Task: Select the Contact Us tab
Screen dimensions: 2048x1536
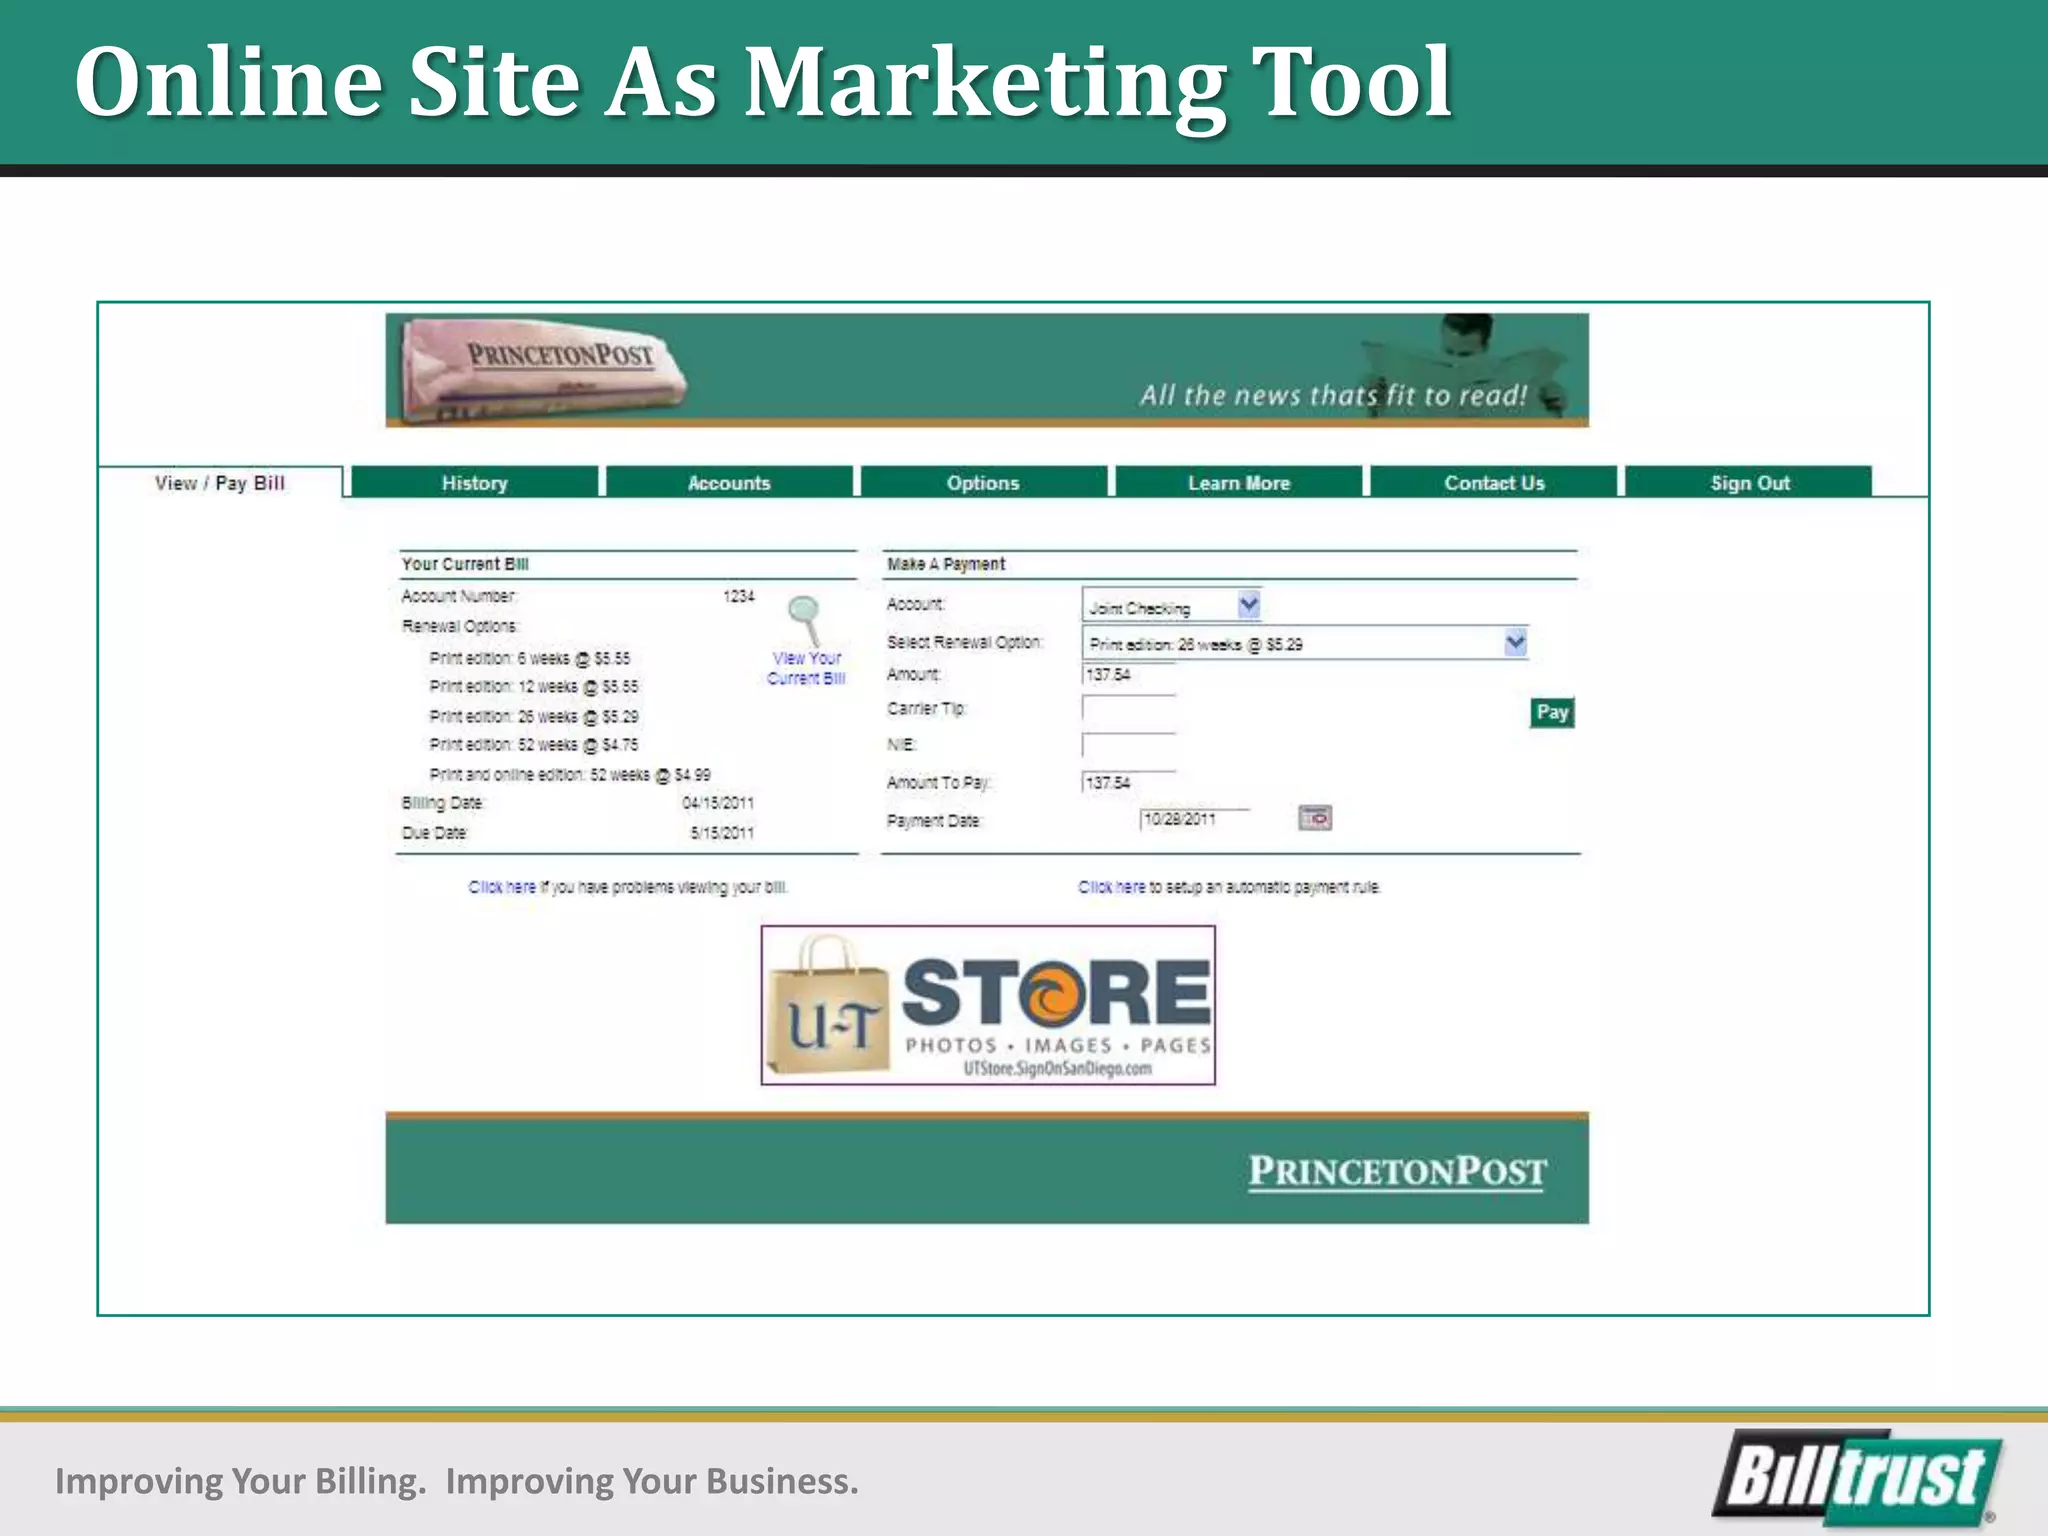Action: [1493, 482]
